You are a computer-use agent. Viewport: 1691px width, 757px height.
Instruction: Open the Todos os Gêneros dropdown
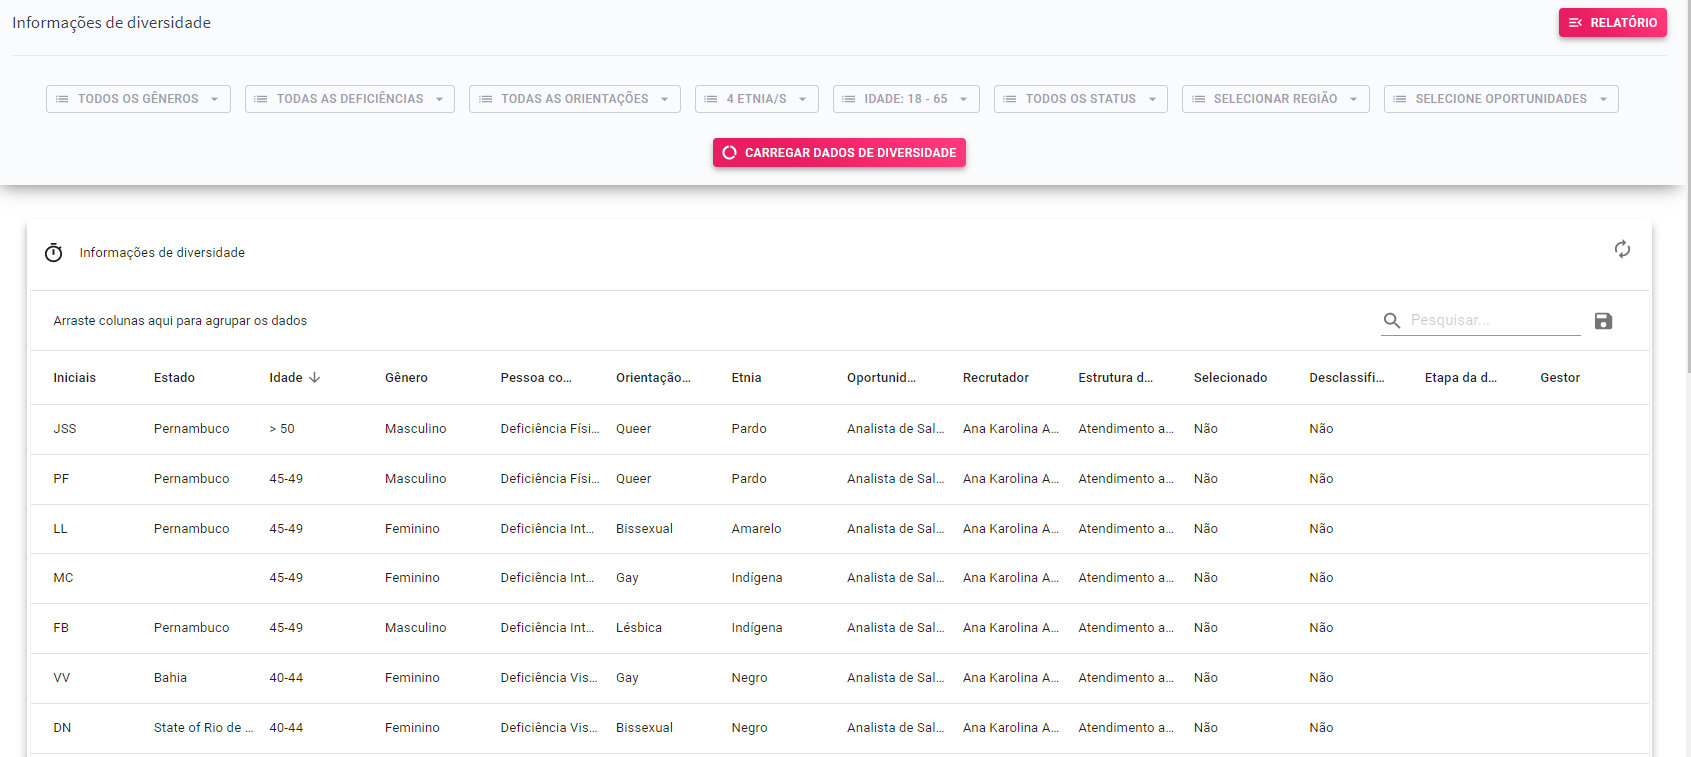(138, 99)
